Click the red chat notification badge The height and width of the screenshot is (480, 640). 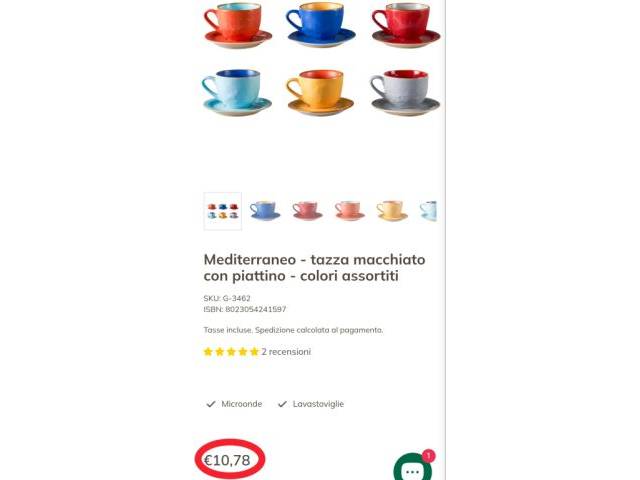428,456
